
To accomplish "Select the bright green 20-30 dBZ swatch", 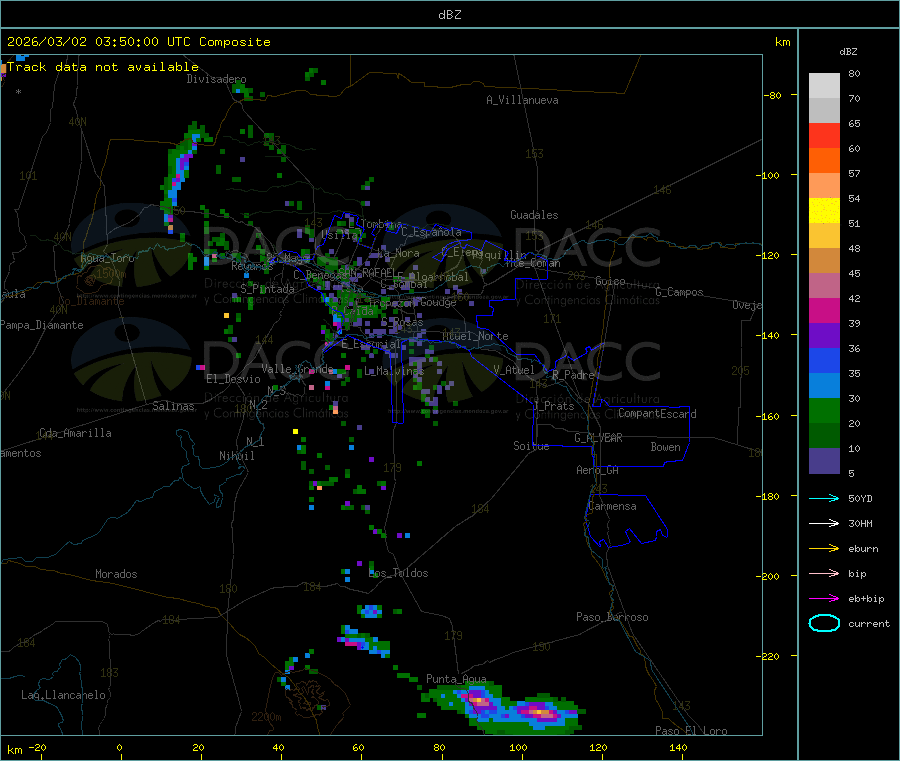I will pyautogui.click(x=824, y=411).
